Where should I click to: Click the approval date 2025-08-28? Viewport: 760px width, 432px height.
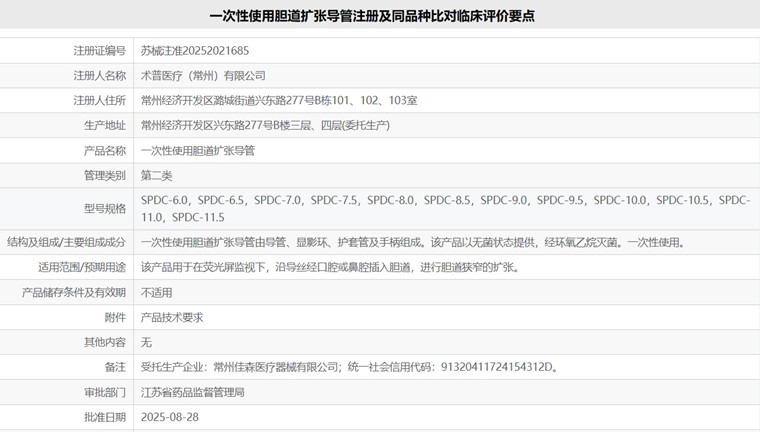click(170, 416)
